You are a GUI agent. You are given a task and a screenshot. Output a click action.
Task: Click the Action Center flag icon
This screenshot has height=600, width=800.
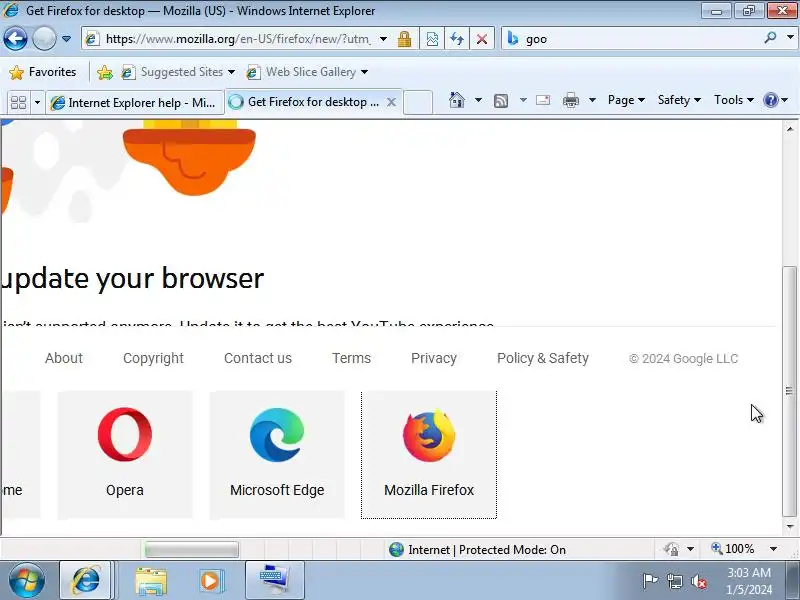(x=650, y=581)
